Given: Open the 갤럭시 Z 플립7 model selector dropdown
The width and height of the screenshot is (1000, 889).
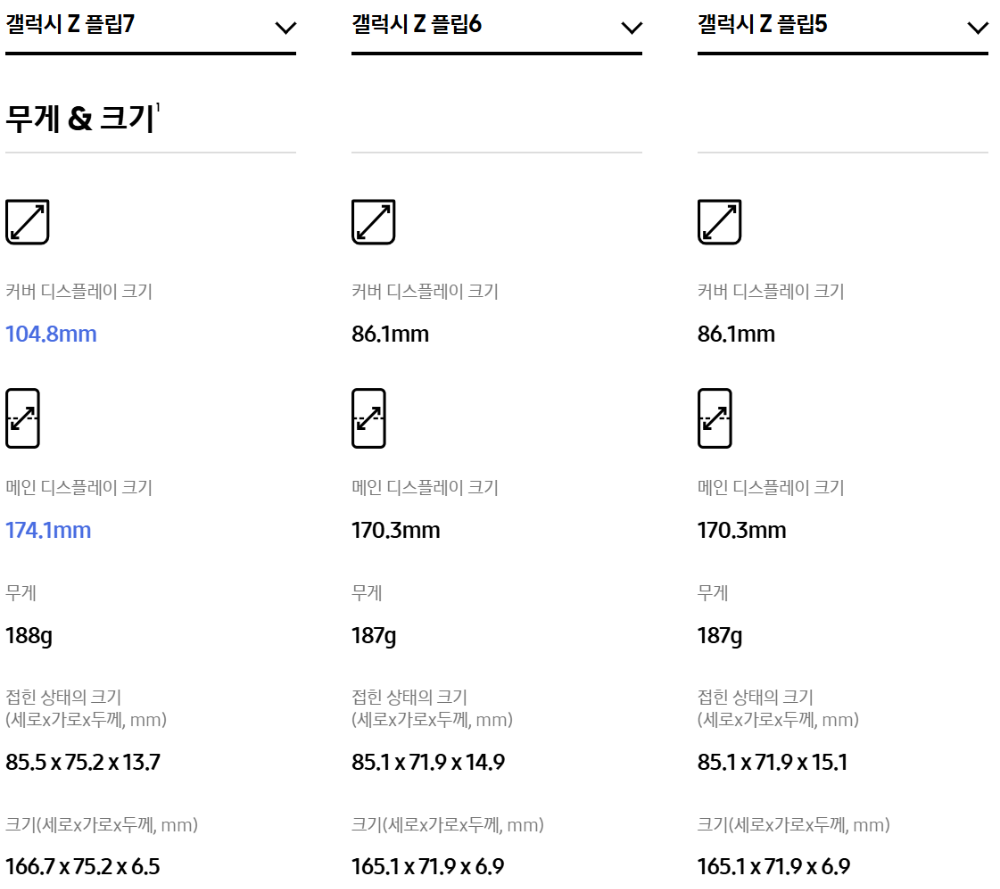Looking at the screenshot, I should (288, 28).
